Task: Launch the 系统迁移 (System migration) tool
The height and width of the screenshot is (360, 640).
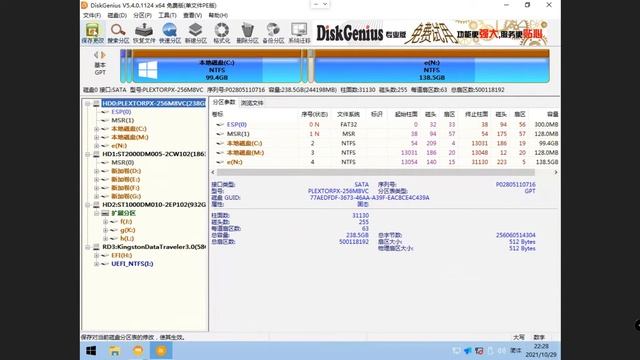Action: click(299, 33)
